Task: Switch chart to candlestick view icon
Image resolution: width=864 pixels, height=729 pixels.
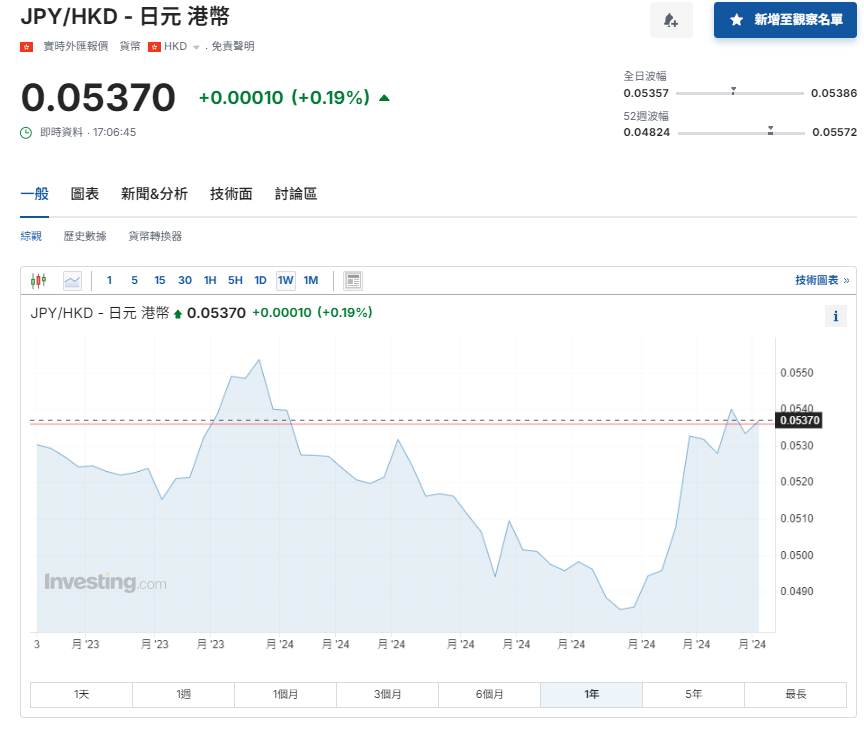Action: (x=39, y=280)
